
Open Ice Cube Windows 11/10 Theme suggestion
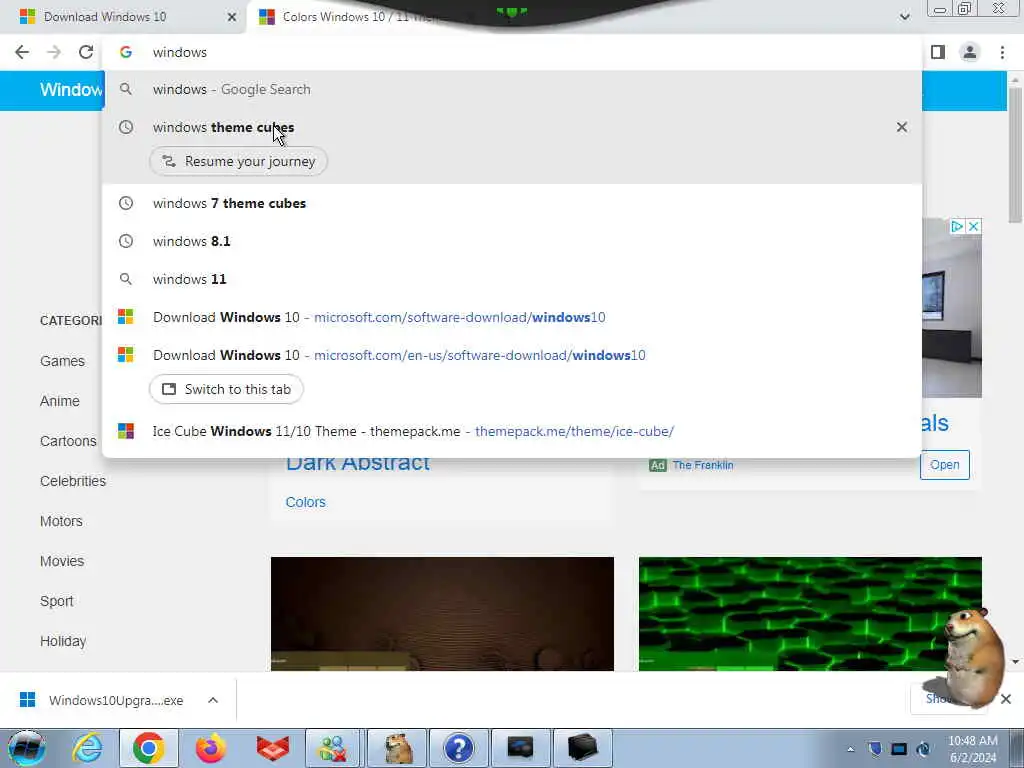(x=512, y=431)
